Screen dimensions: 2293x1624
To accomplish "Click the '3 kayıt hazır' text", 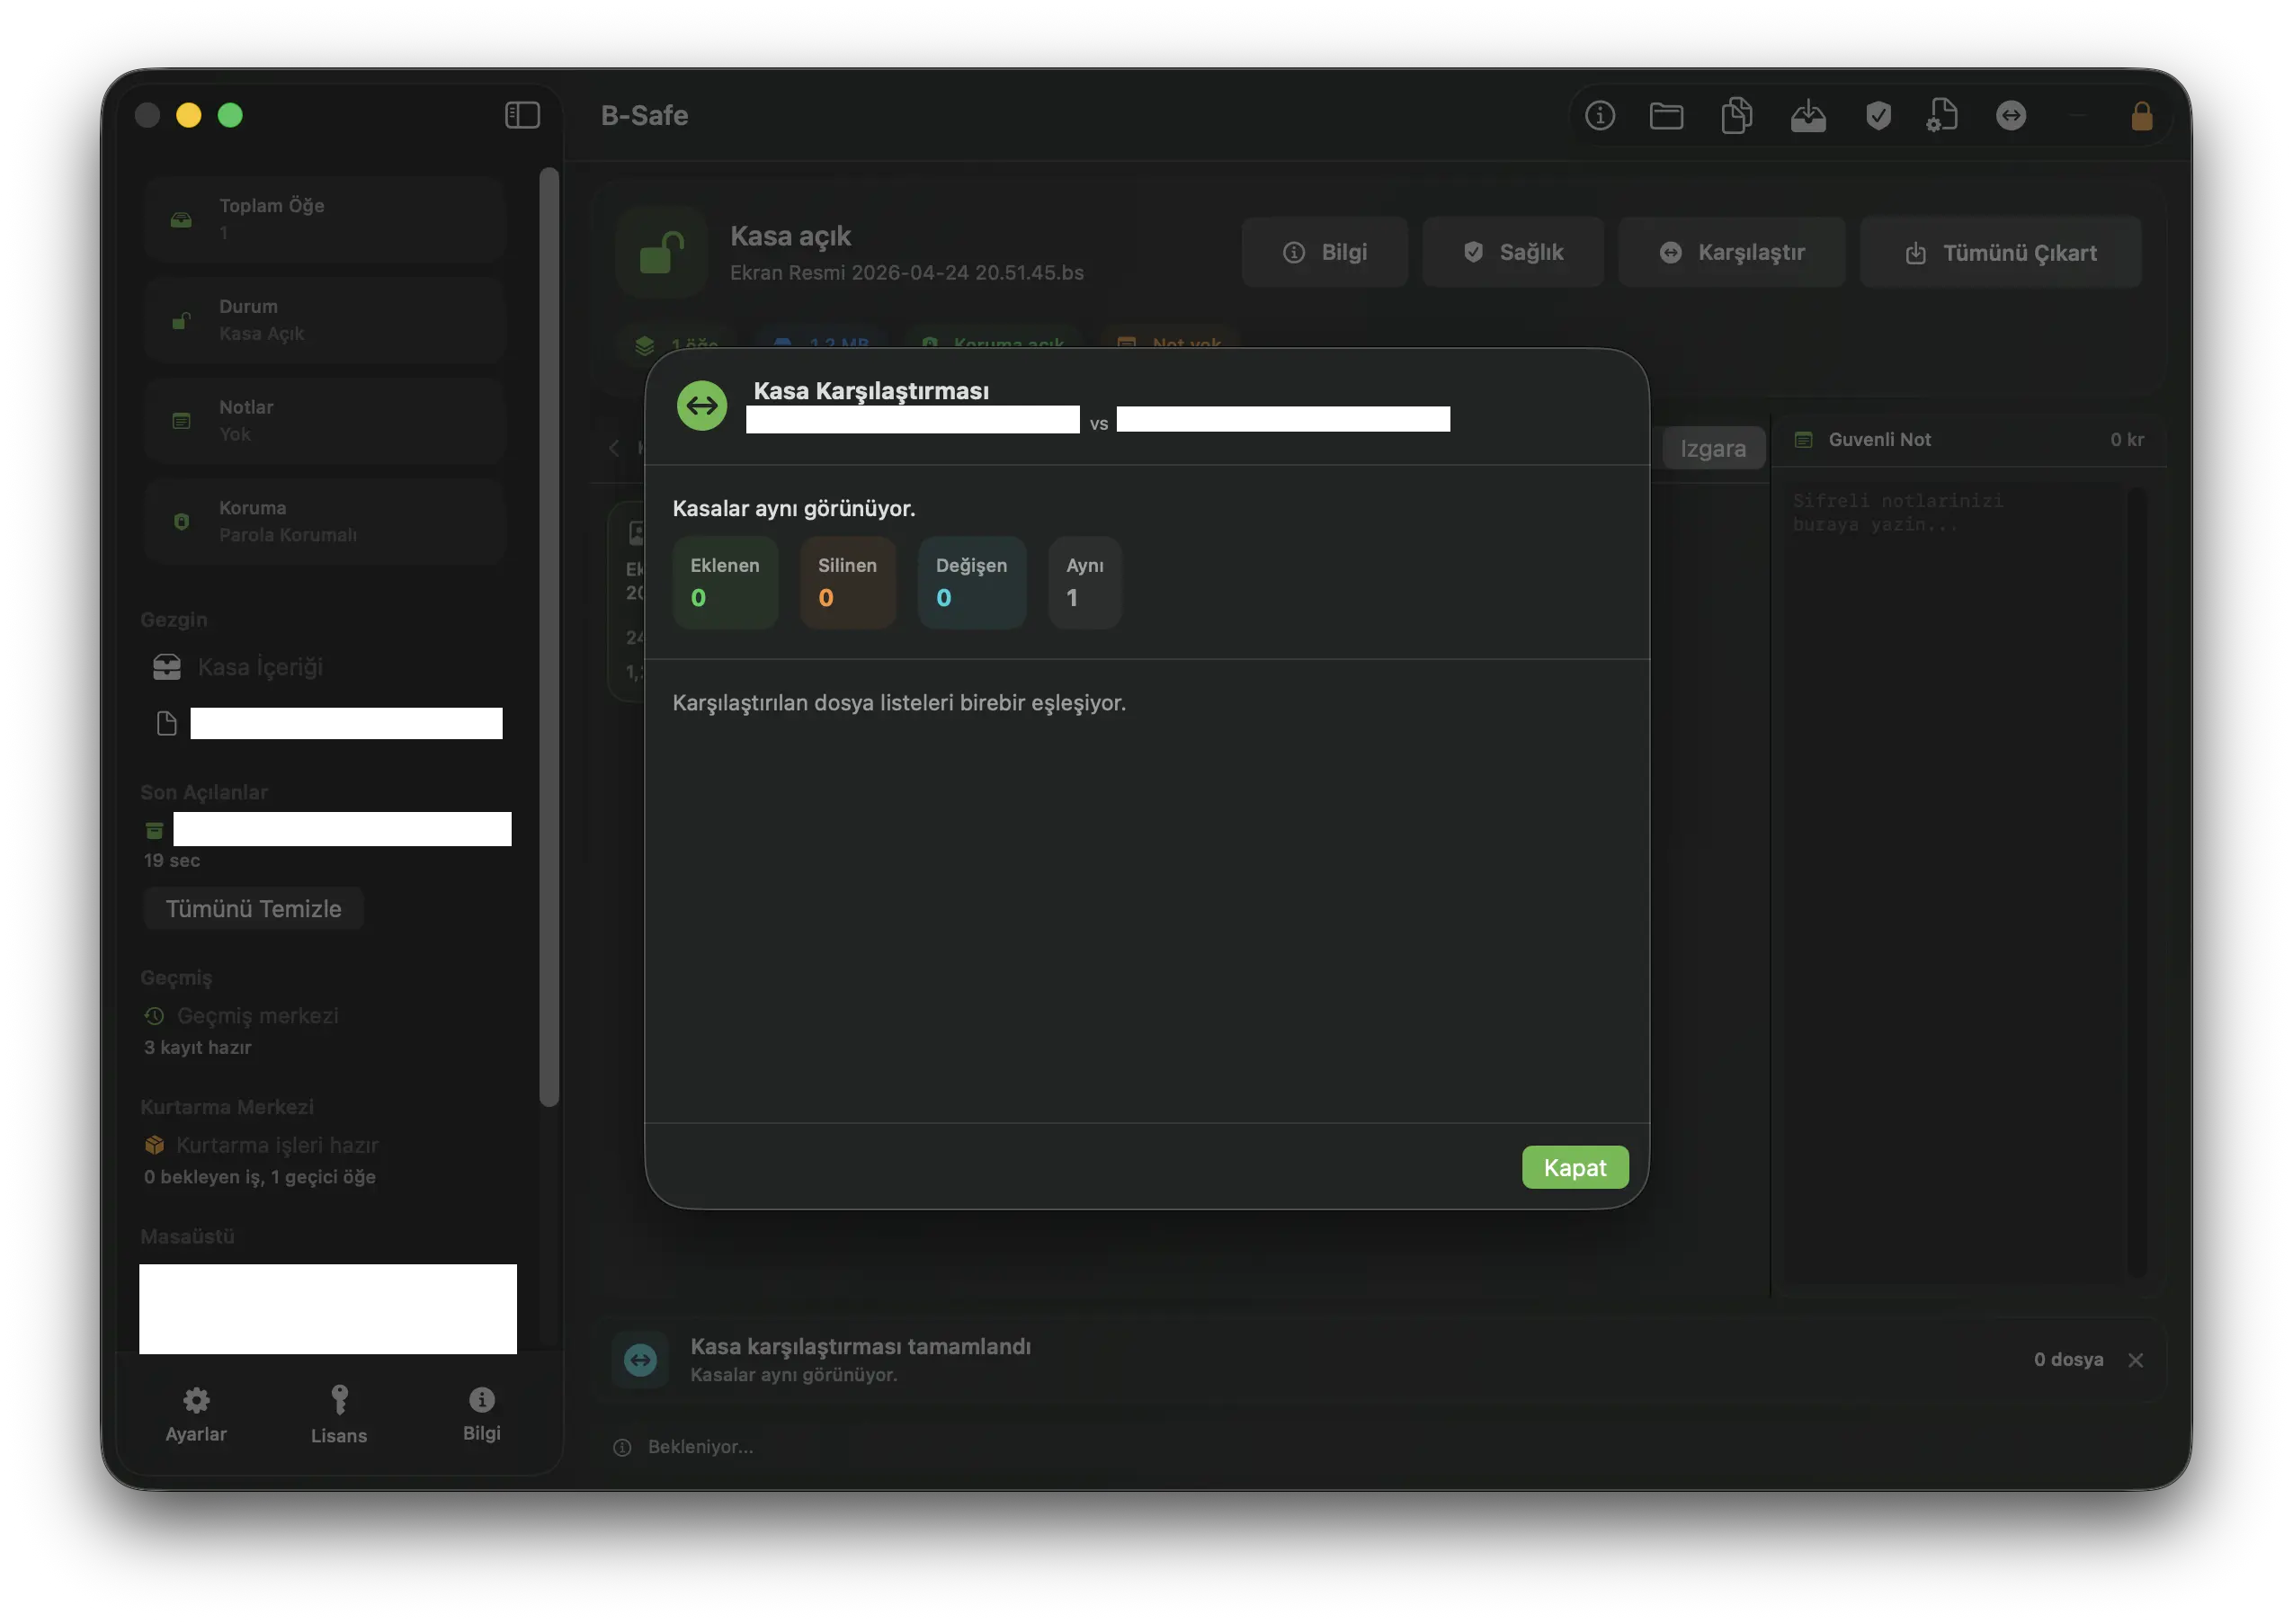I will coord(198,1048).
